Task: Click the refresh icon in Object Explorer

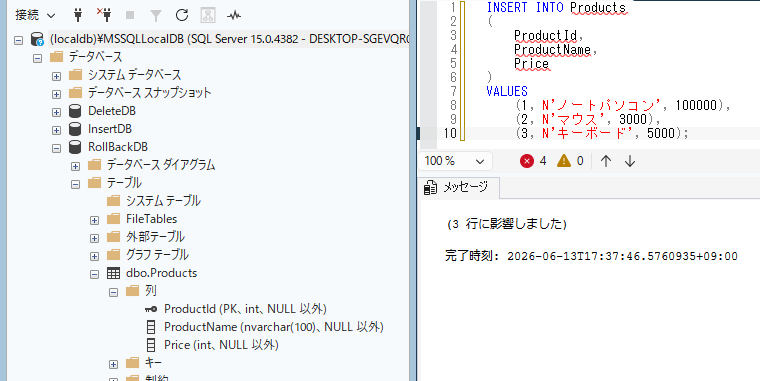Action: (182, 15)
